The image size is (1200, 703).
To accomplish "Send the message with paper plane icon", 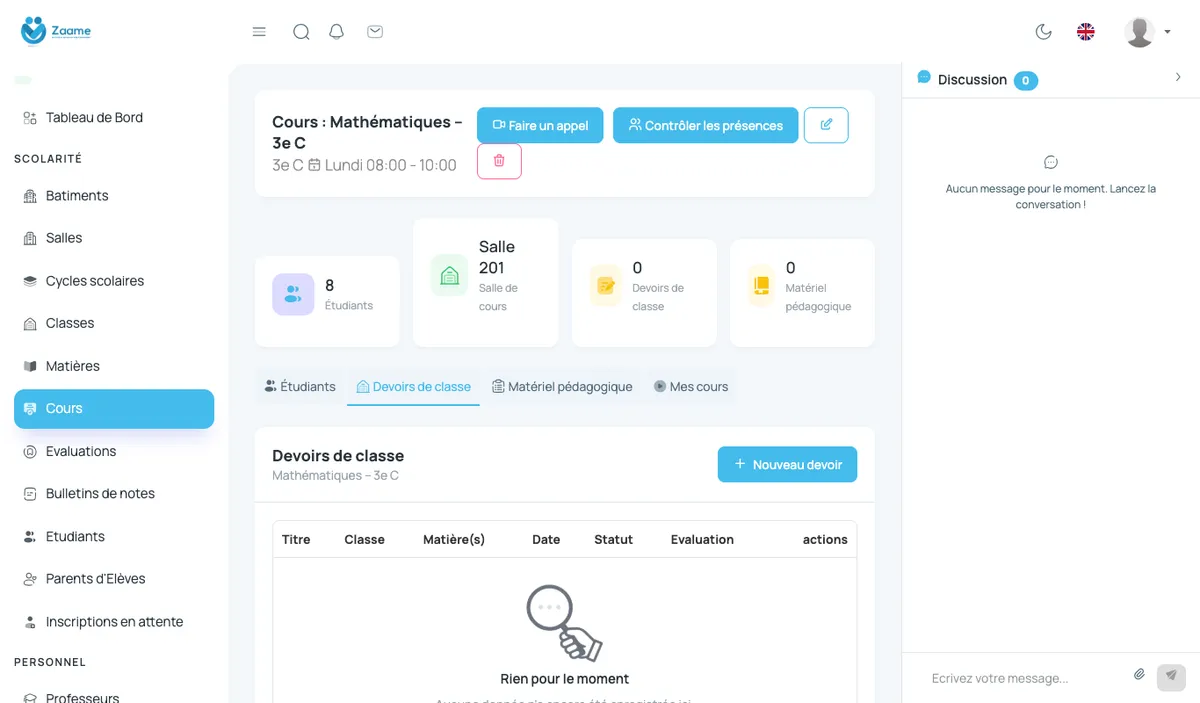I will 1171,677.
